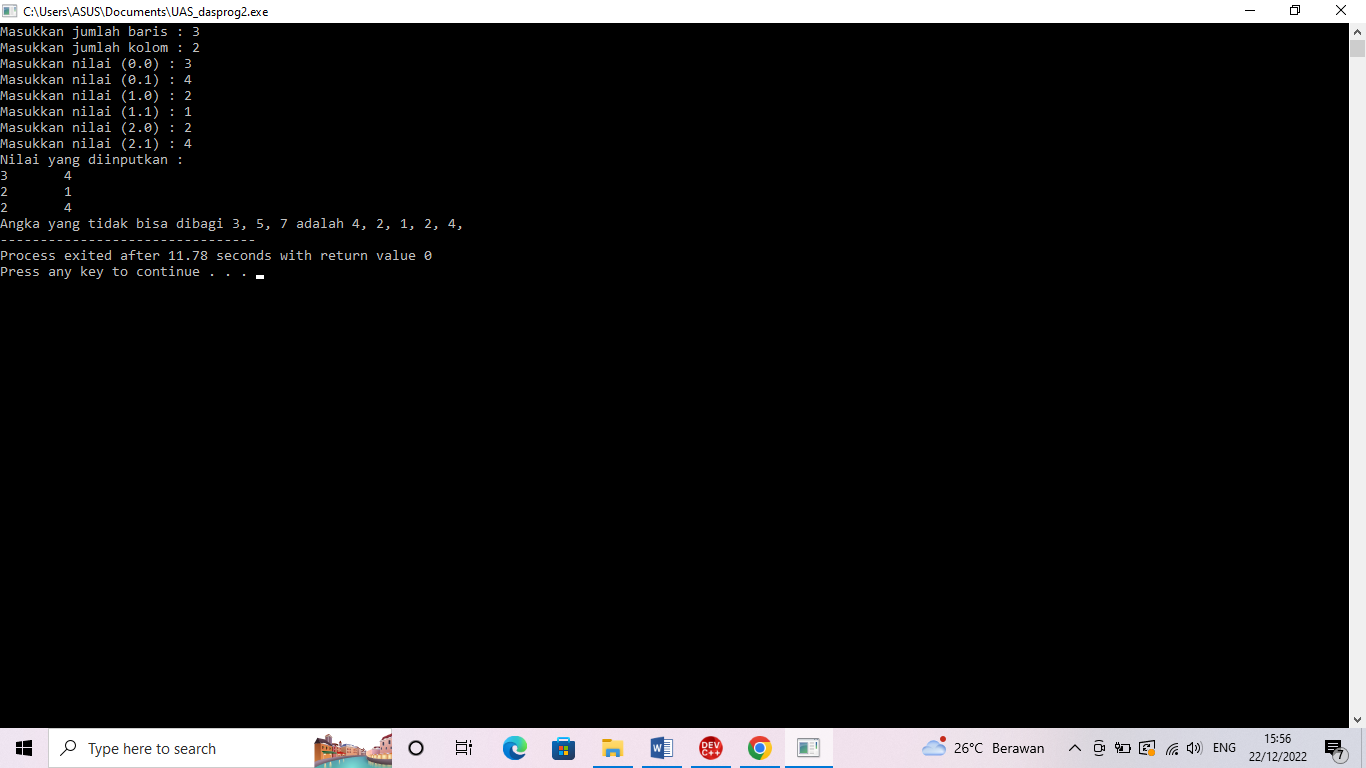The width and height of the screenshot is (1366, 768).
Task: Click the "Angka yang tidak bisa dibagi" output line
Action: [x=232, y=224]
